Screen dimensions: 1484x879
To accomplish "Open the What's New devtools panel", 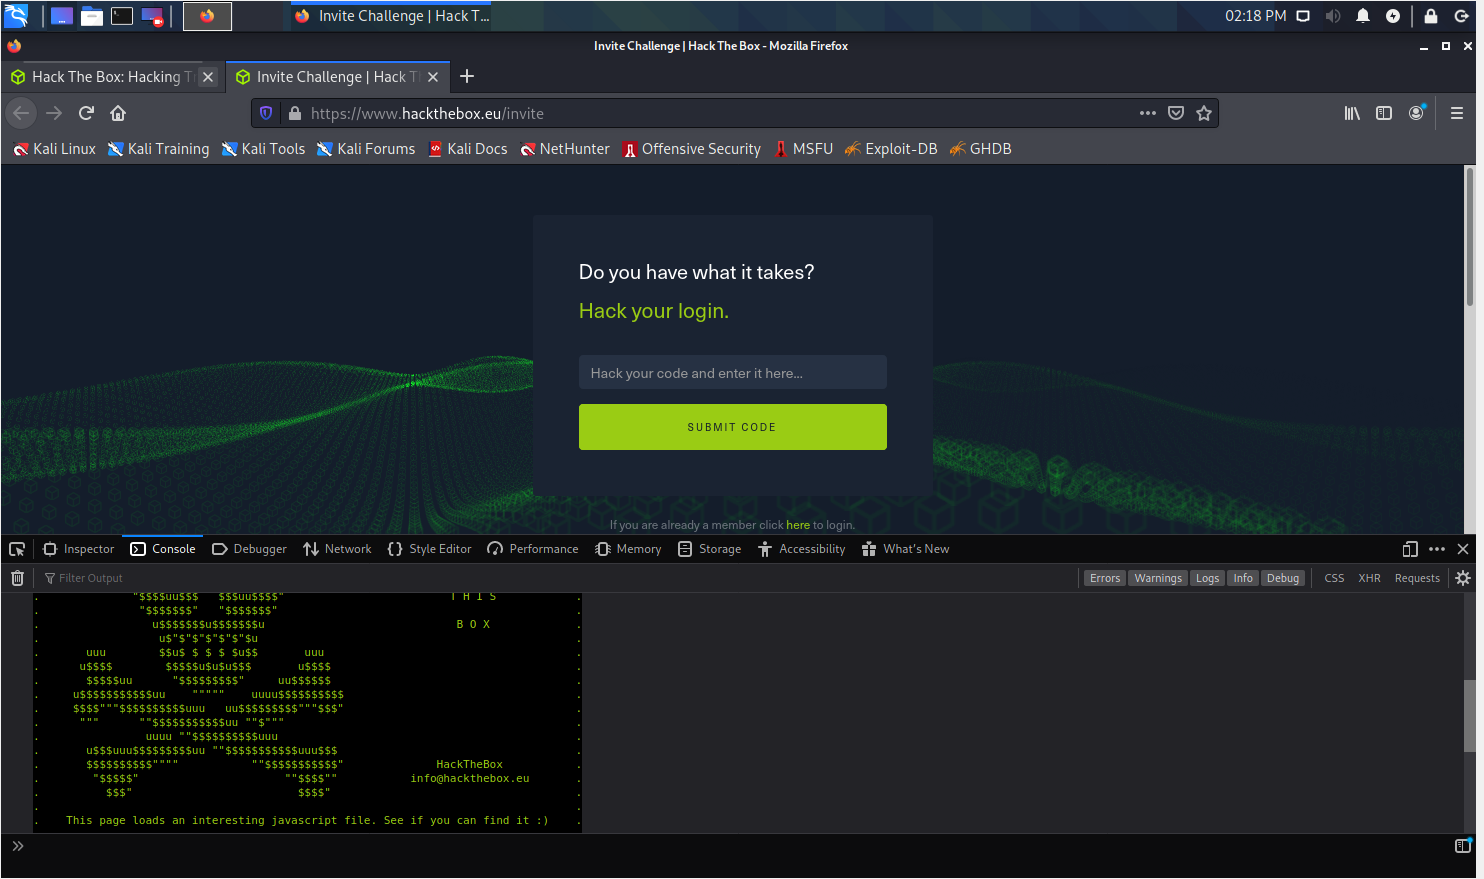I will [x=906, y=549].
